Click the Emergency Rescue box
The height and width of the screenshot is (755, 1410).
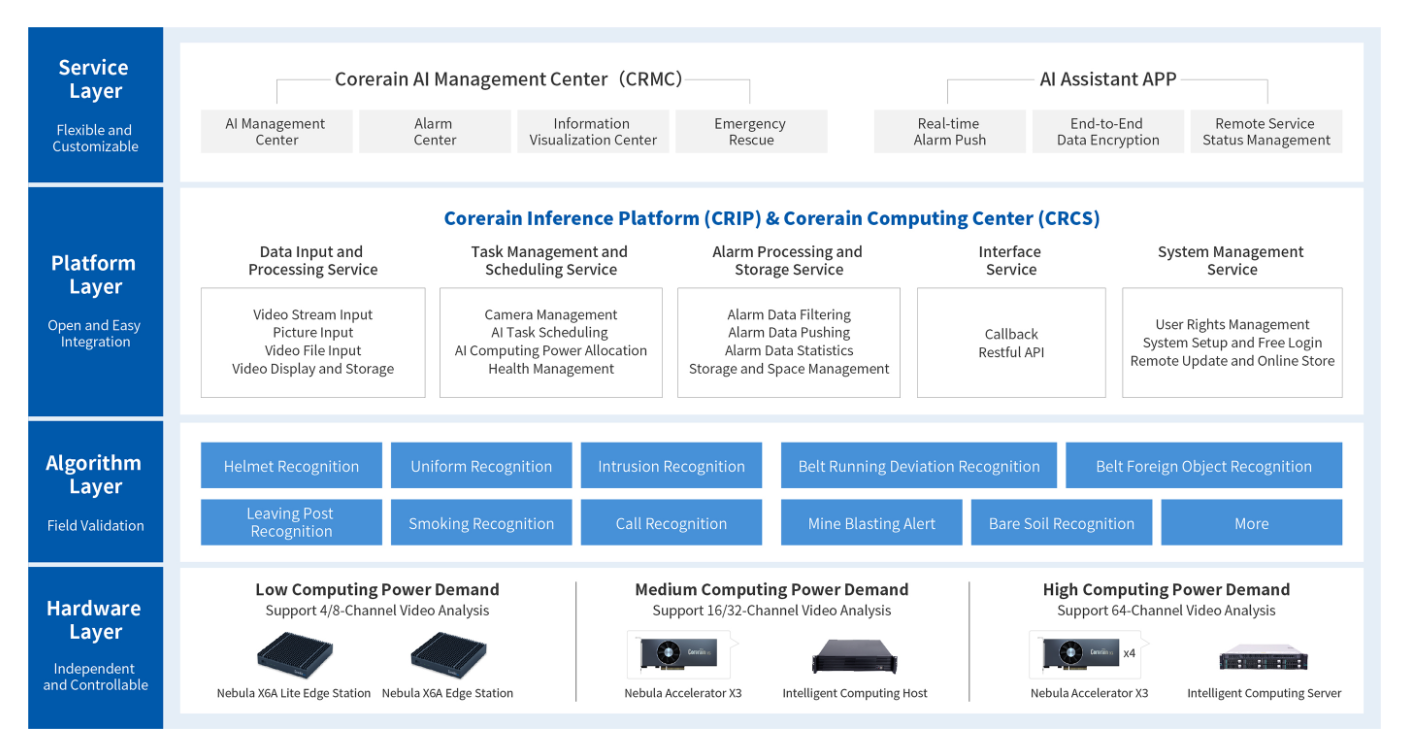(751, 131)
